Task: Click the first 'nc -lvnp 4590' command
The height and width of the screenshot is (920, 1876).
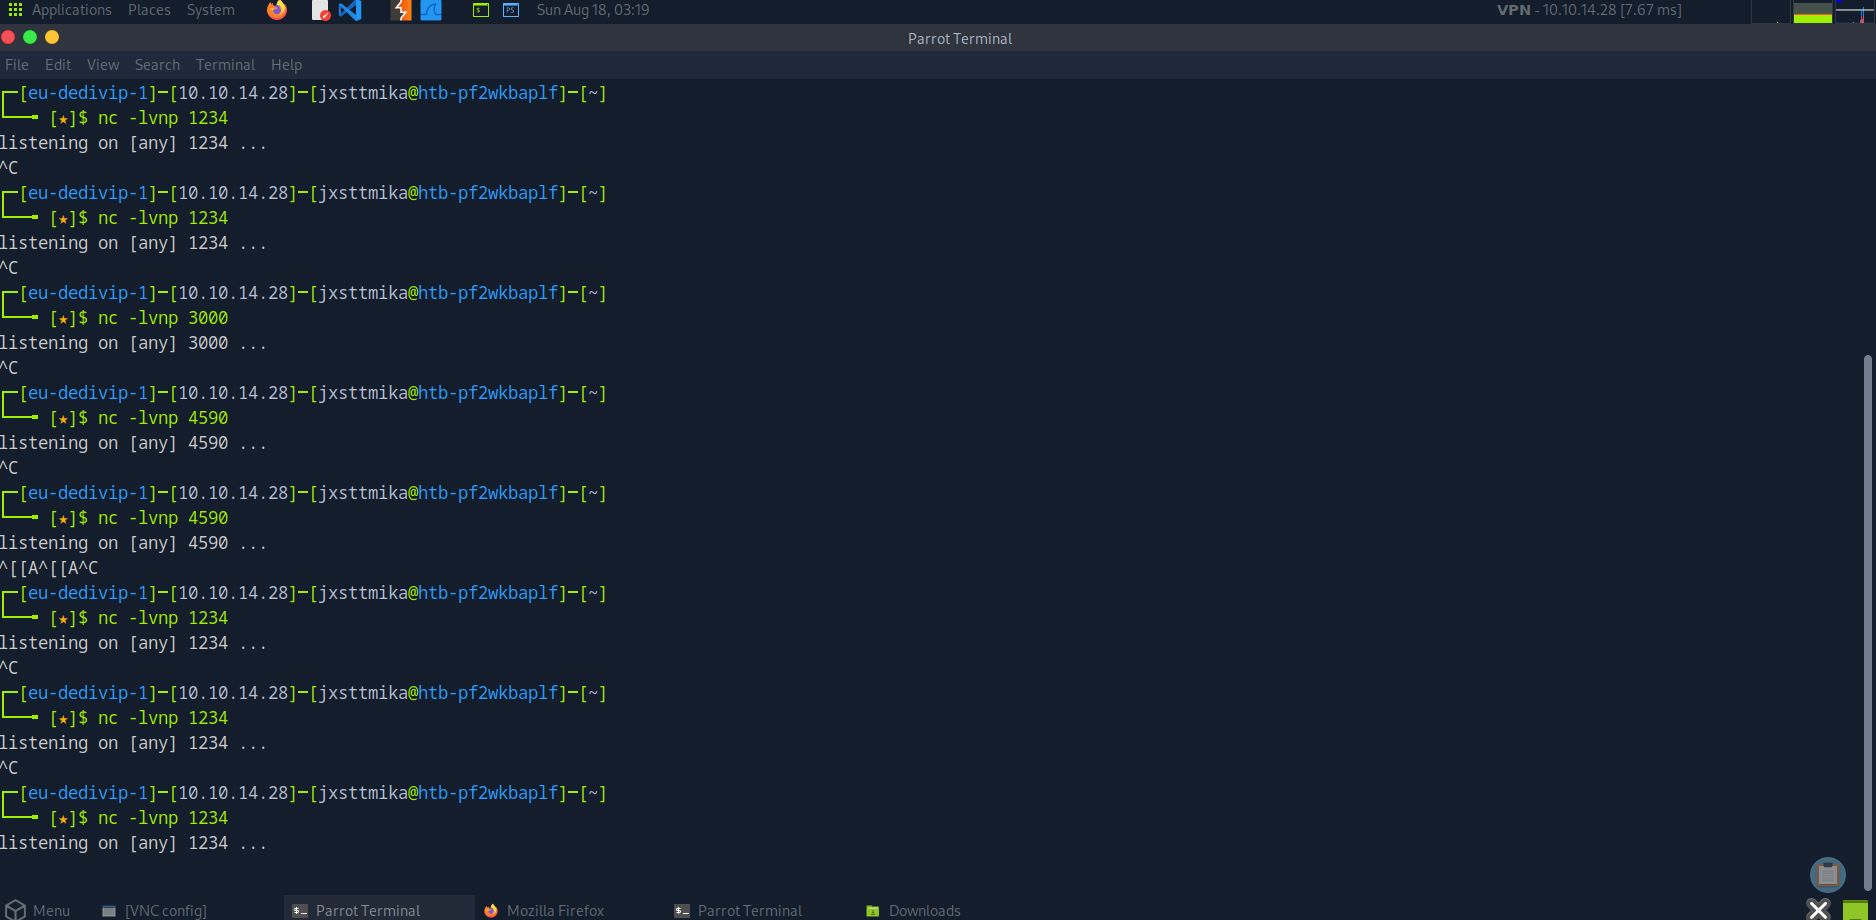Action: 163,418
